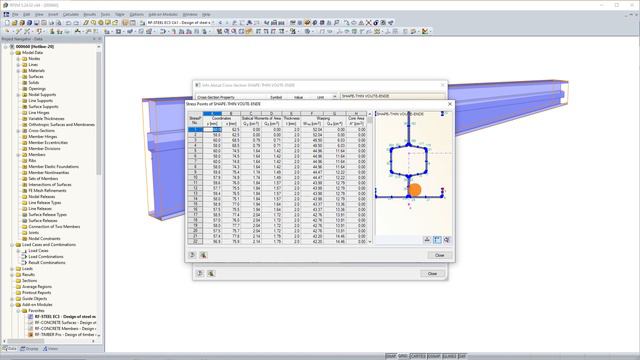Select RF-CONCRETE Surfaces module entry

tap(65, 322)
